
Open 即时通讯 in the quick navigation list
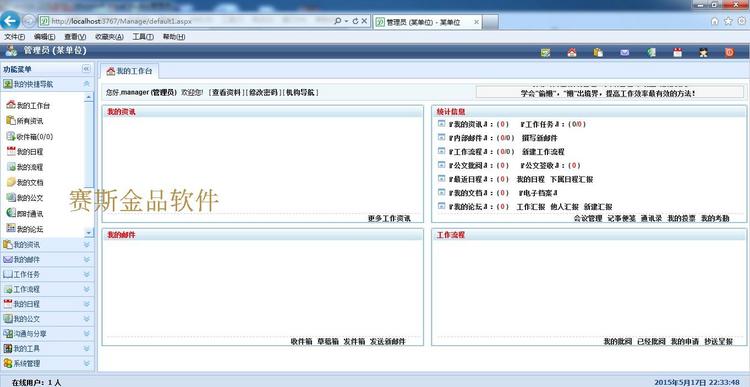point(25,213)
